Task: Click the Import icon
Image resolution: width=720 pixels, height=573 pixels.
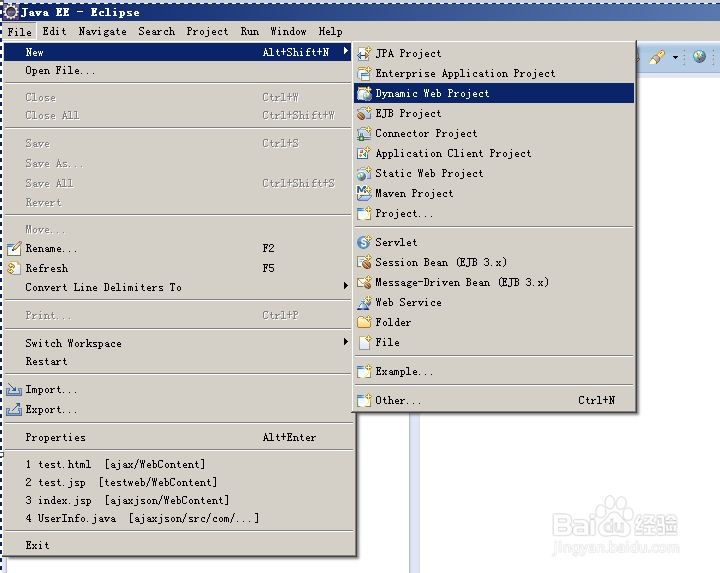Action: point(14,390)
